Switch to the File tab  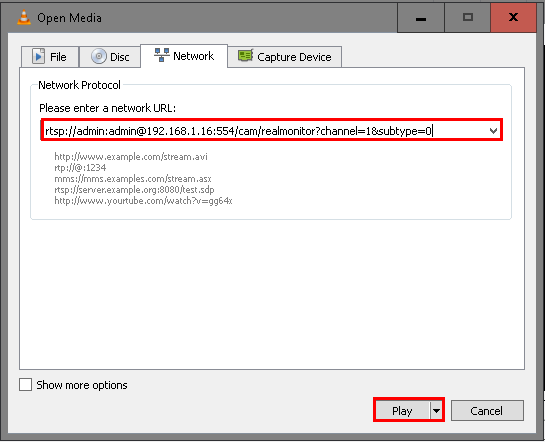pyautogui.click(x=50, y=57)
